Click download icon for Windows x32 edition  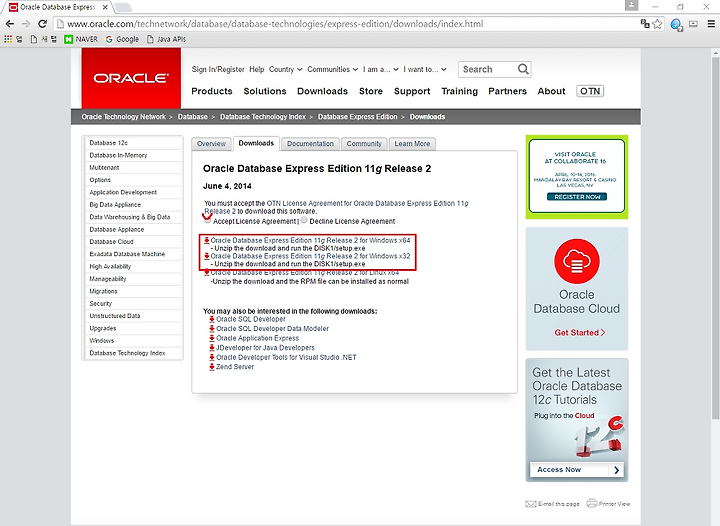coord(207,256)
